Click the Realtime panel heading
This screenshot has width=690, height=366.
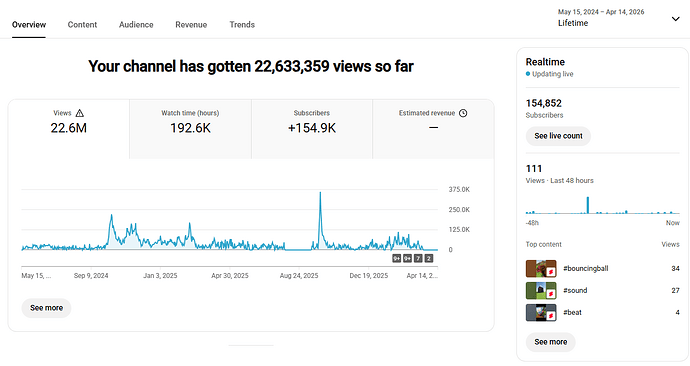(x=545, y=62)
